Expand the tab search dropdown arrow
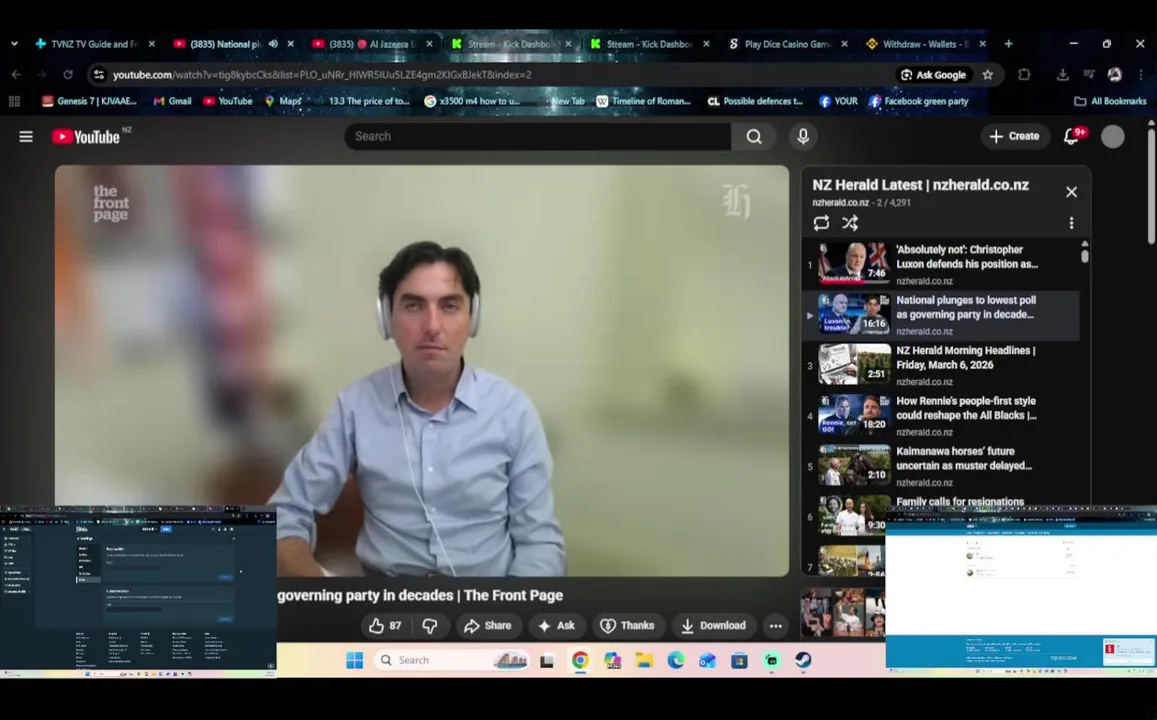This screenshot has height=720, width=1157. click(15, 44)
